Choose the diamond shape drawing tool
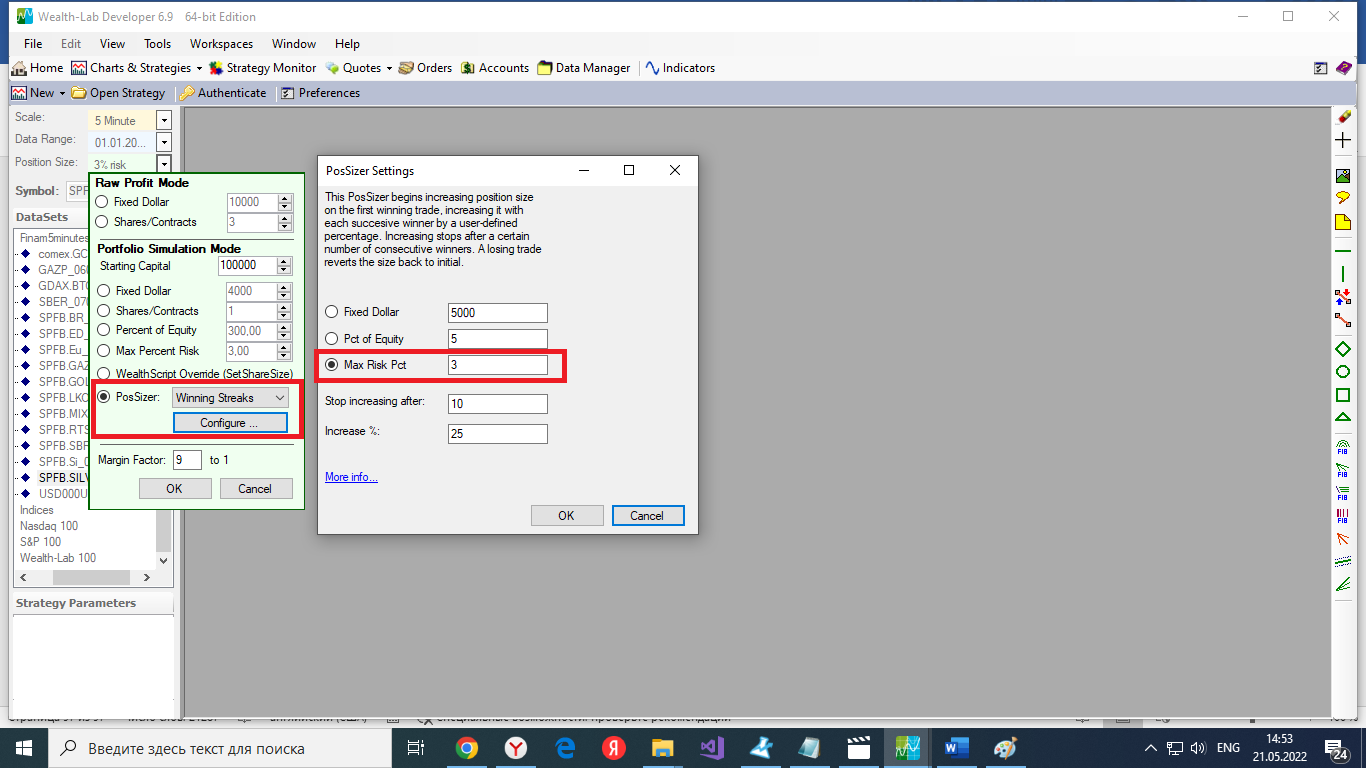Image resolution: width=1366 pixels, height=768 pixels. 1343,349
